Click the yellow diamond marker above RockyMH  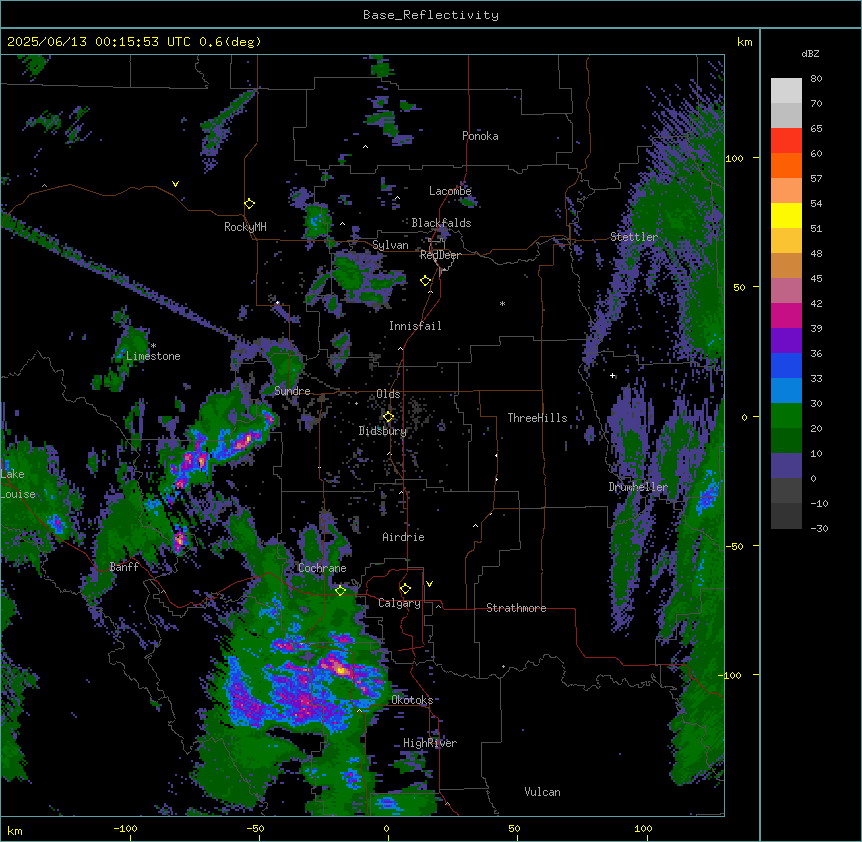250,204
